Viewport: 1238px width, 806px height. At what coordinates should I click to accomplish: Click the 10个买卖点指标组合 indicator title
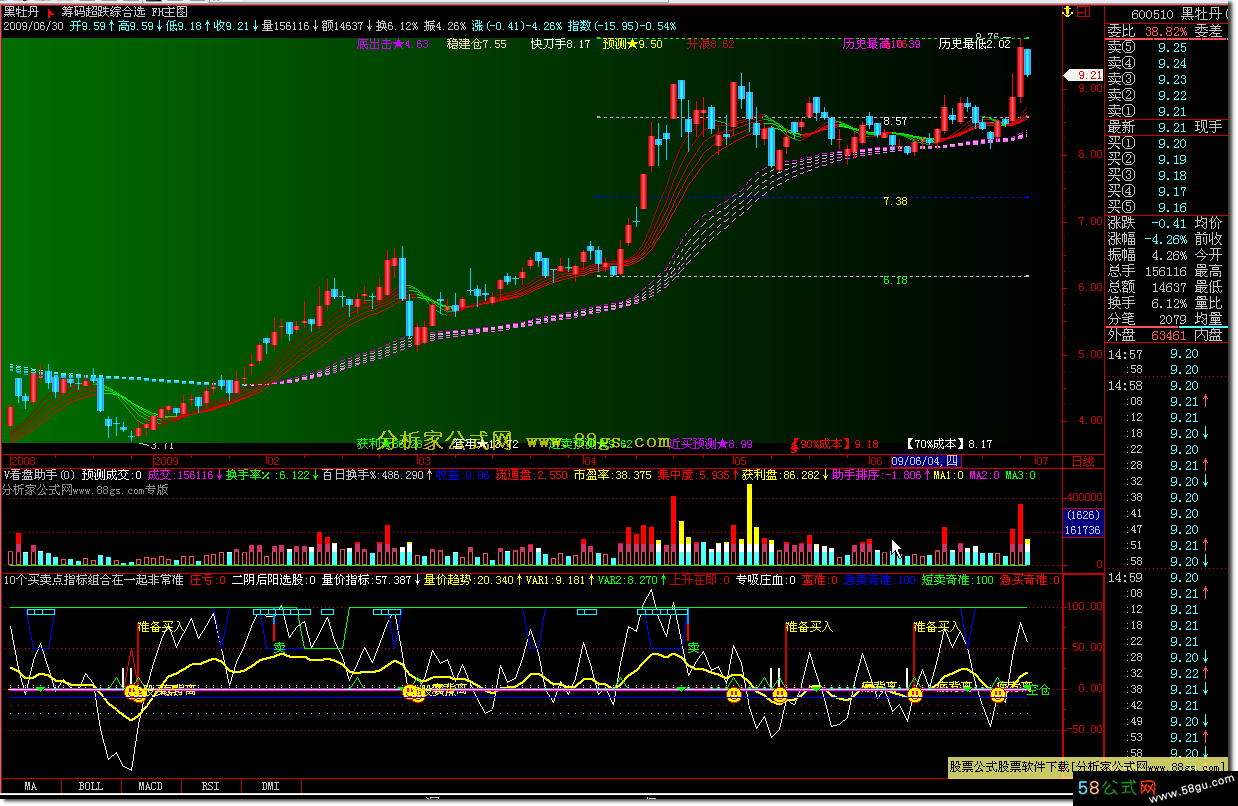(x=95, y=579)
